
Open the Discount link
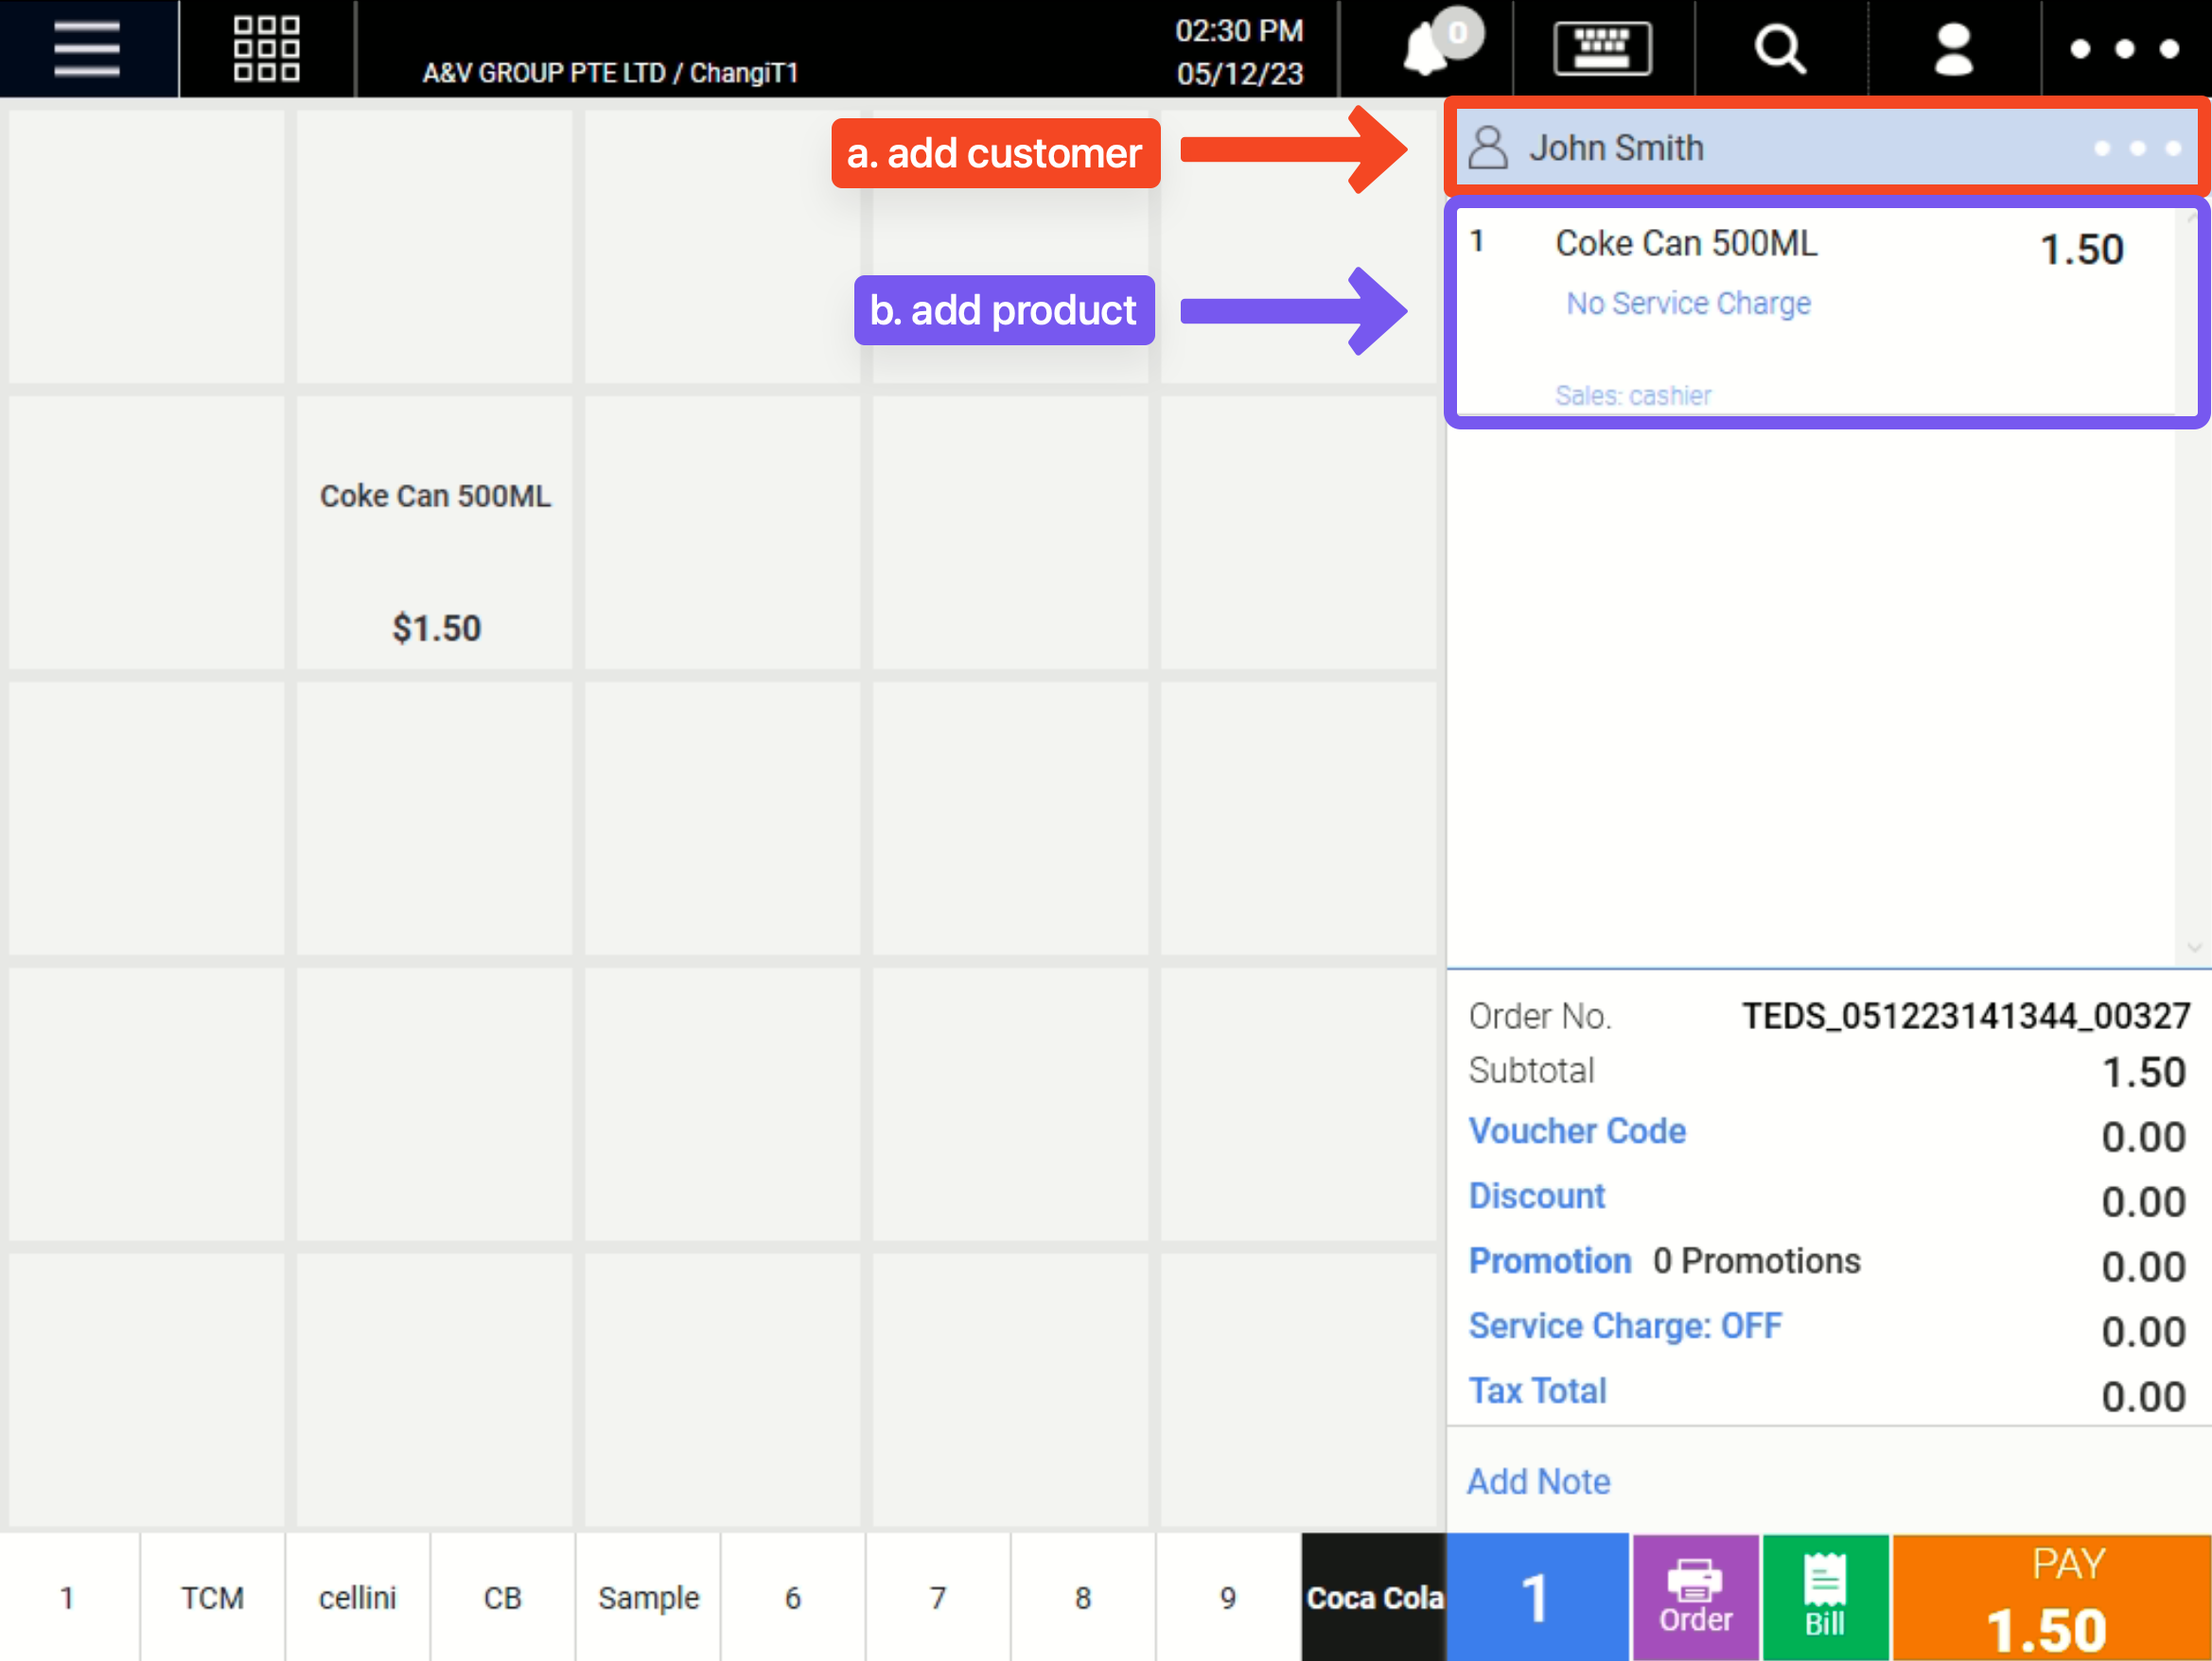click(x=1537, y=1196)
